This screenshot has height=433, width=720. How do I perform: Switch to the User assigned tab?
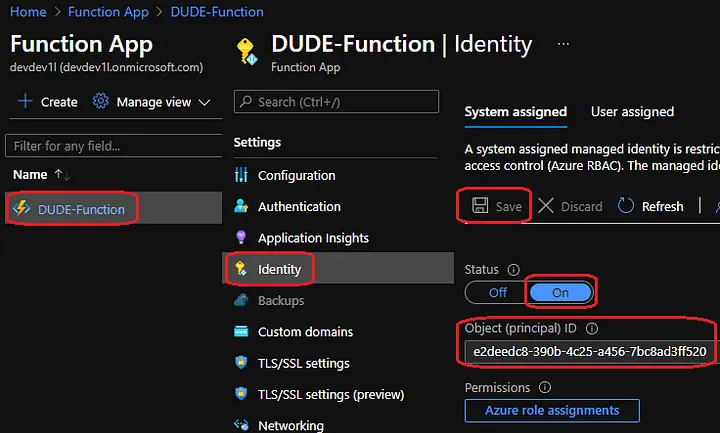(632, 112)
